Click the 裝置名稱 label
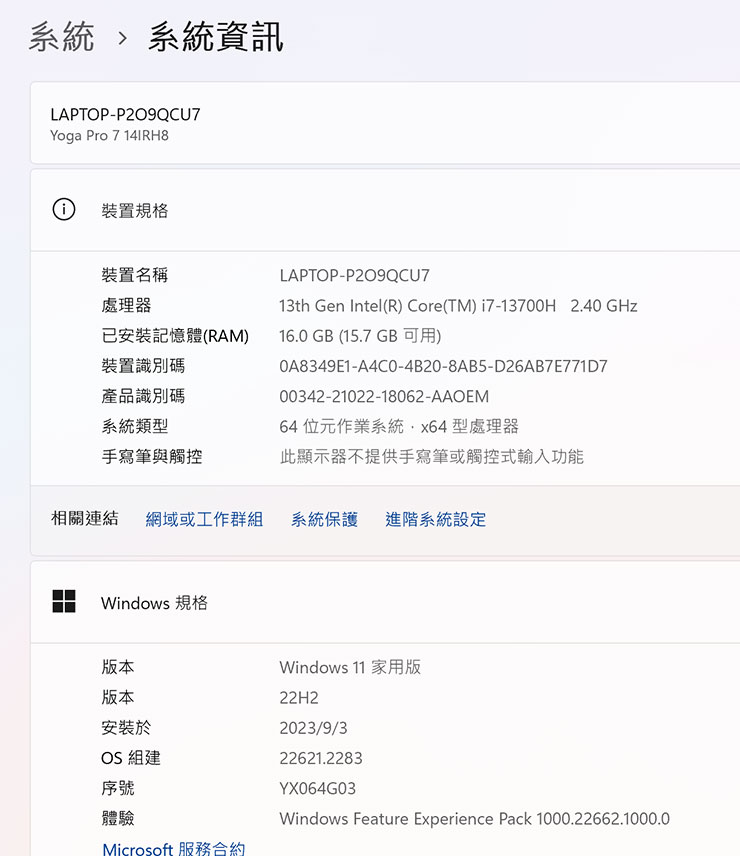The height and width of the screenshot is (856, 740). [x=135, y=275]
